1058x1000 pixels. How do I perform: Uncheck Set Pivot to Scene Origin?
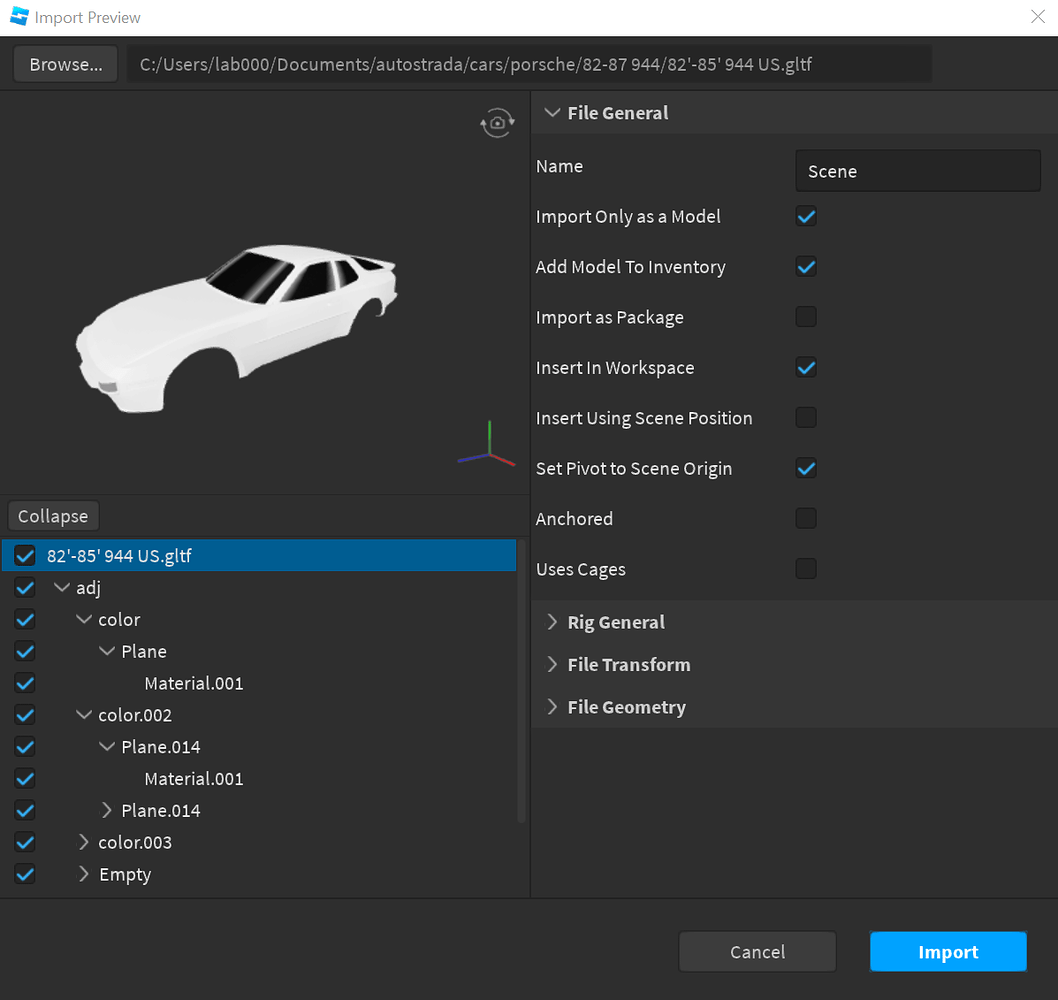[x=806, y=468]
